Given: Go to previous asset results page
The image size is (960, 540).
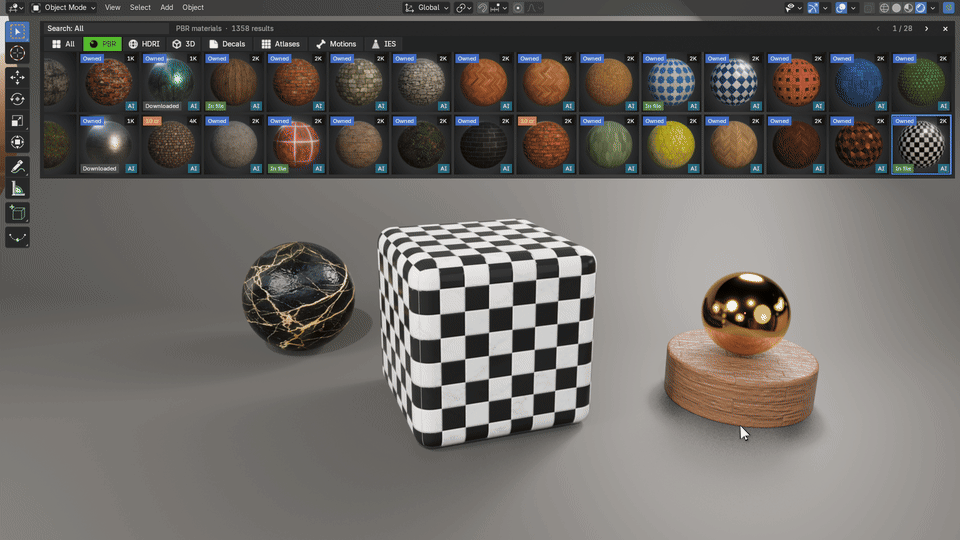Looking at the screenshot, I should click(878, 29).
